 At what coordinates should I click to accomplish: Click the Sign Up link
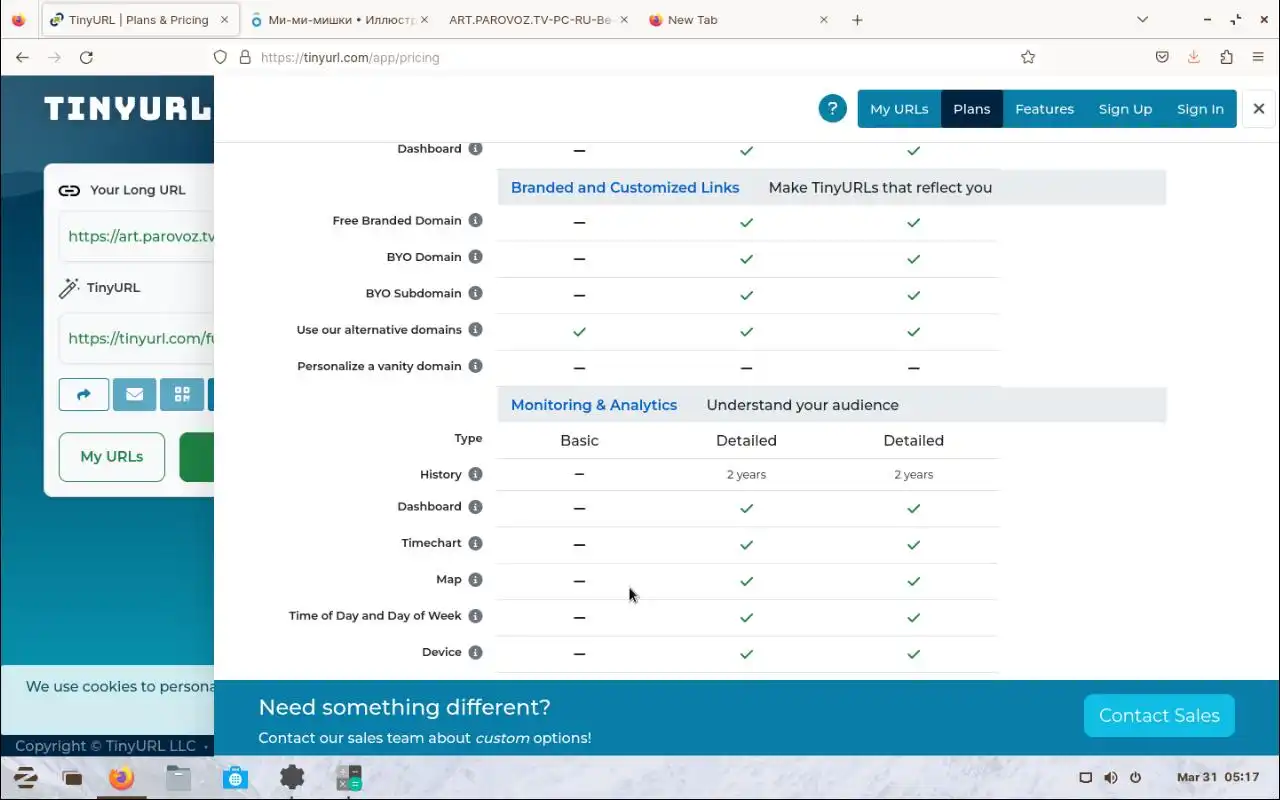coord(1125,109)
